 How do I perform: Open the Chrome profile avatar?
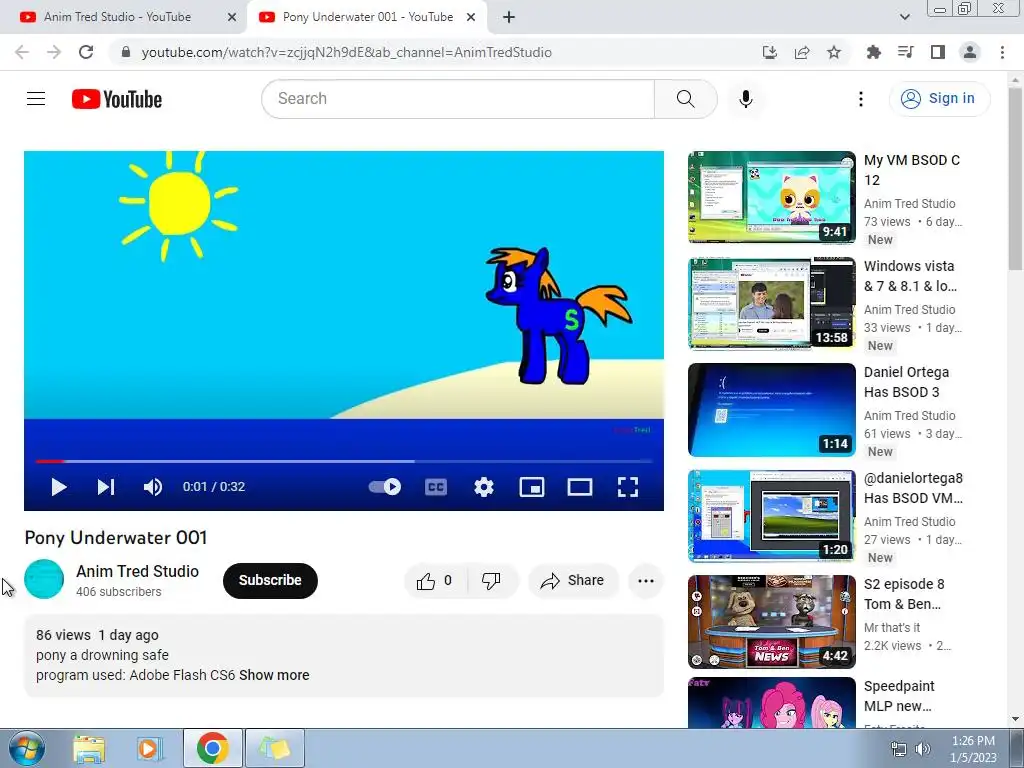pyautogui.click(x=970, y=52)
